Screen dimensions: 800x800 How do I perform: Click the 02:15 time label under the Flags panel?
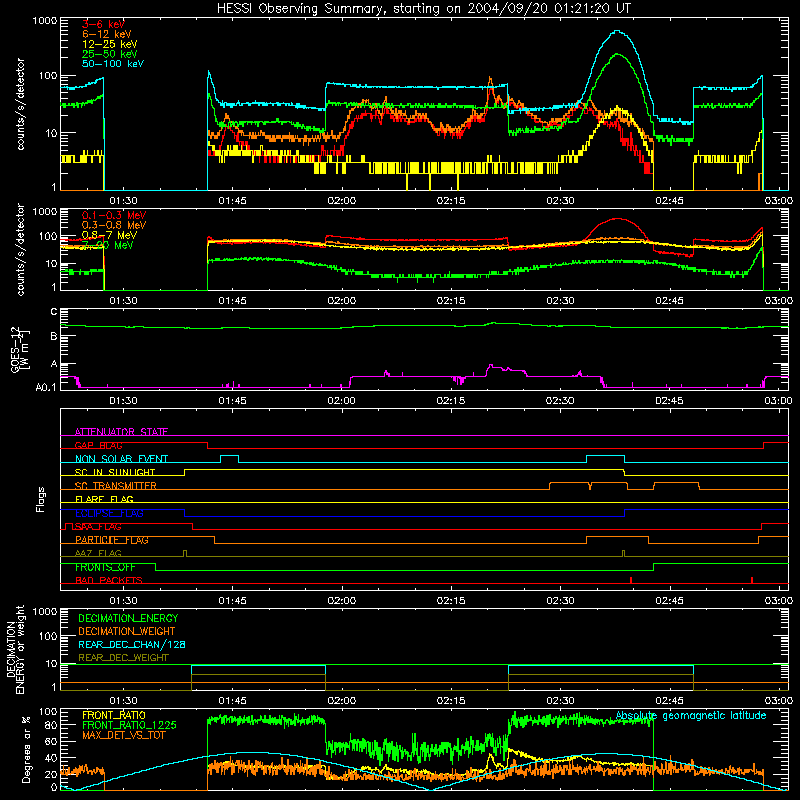(x=451, y=601)
